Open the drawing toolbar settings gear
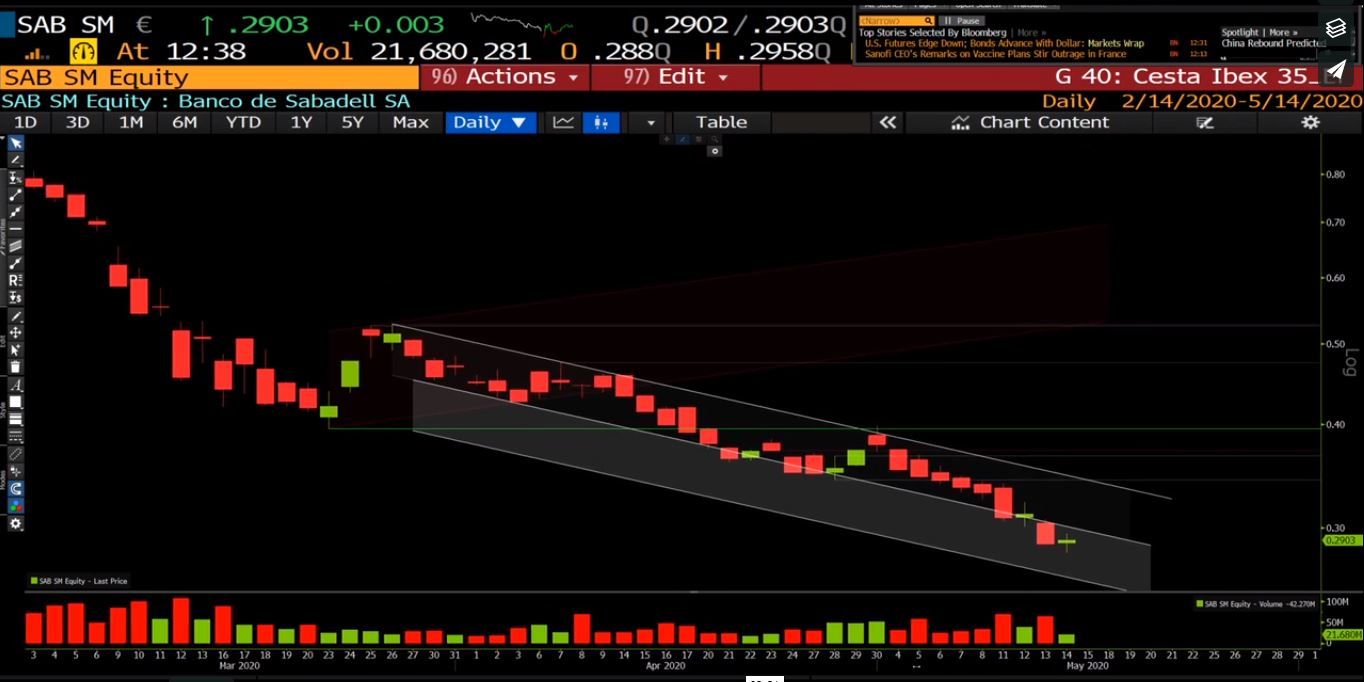 click(16, 524)
